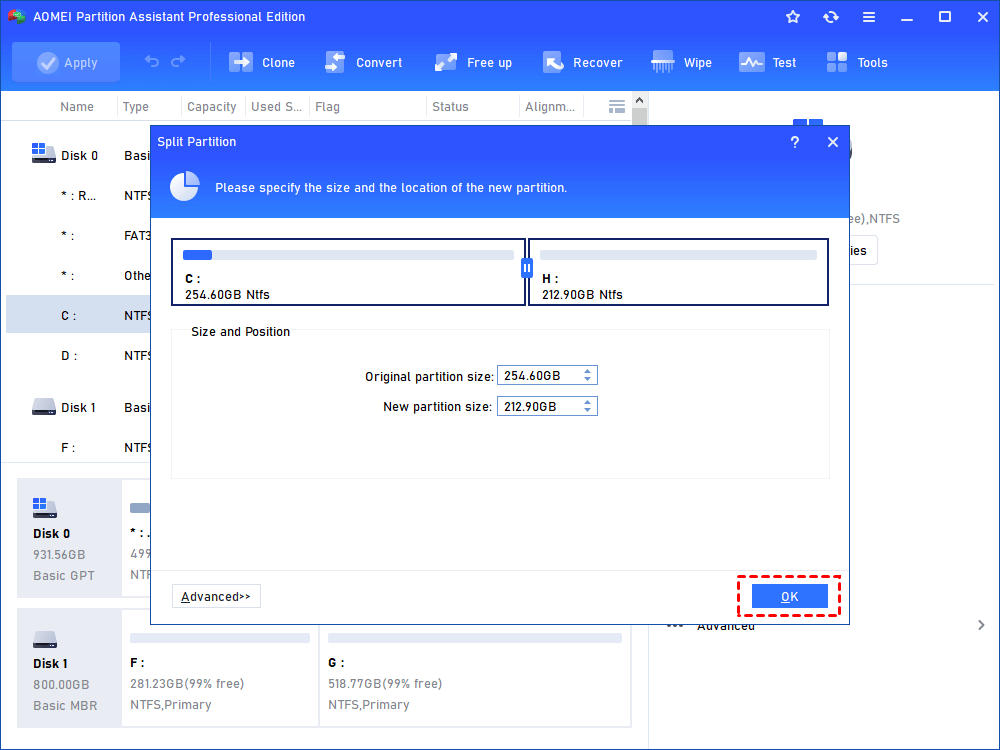1000x750 pixels.
Task: Open the Free up tool
Action: tap(473, 62)
